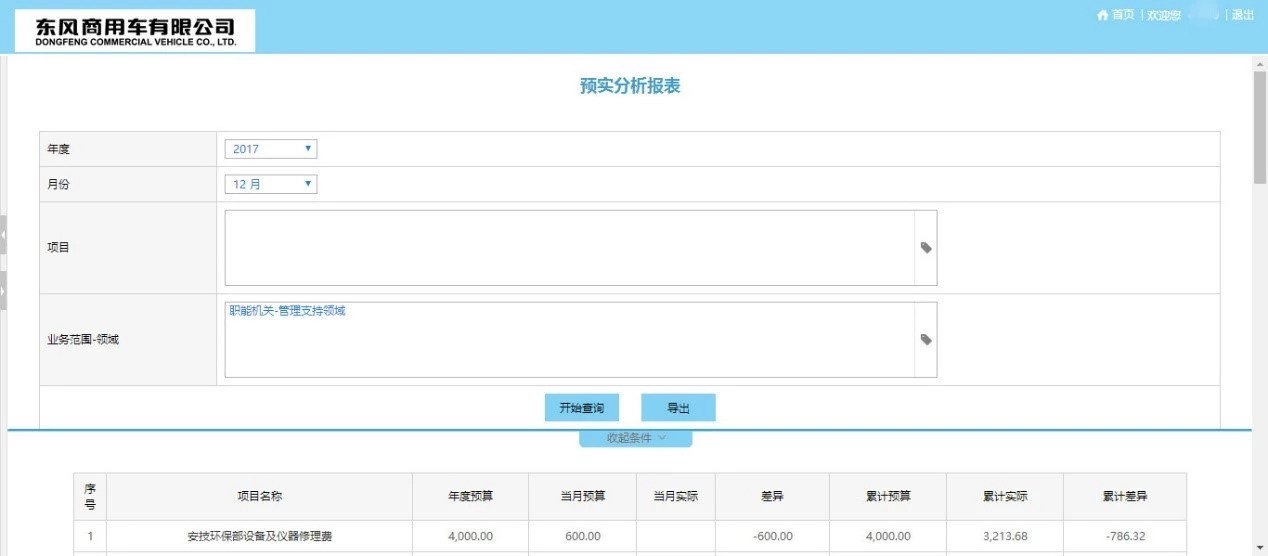The image size is (1268, 556).
Task: Open the 年度 dropdown showing 2017
Action: [x=270, y=149]
